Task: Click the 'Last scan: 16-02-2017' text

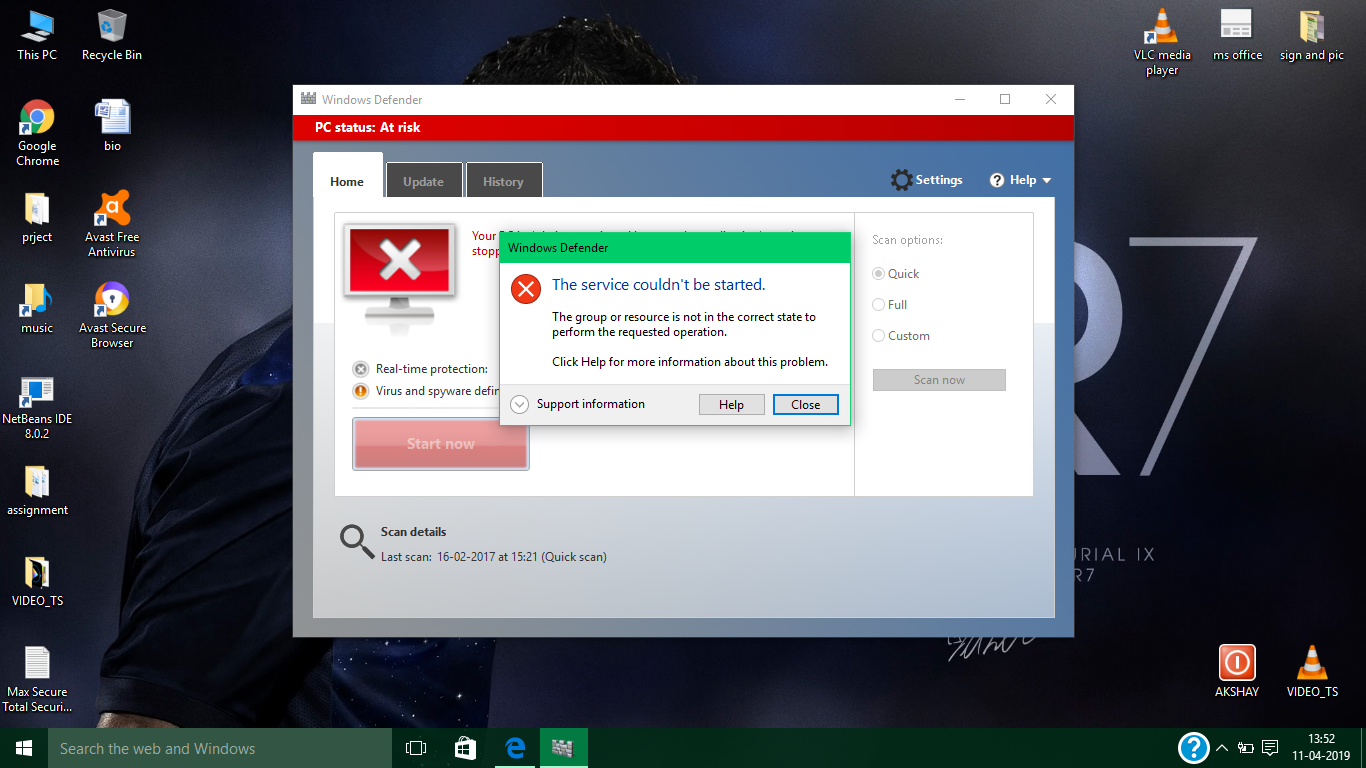Action: click(494, 557)
